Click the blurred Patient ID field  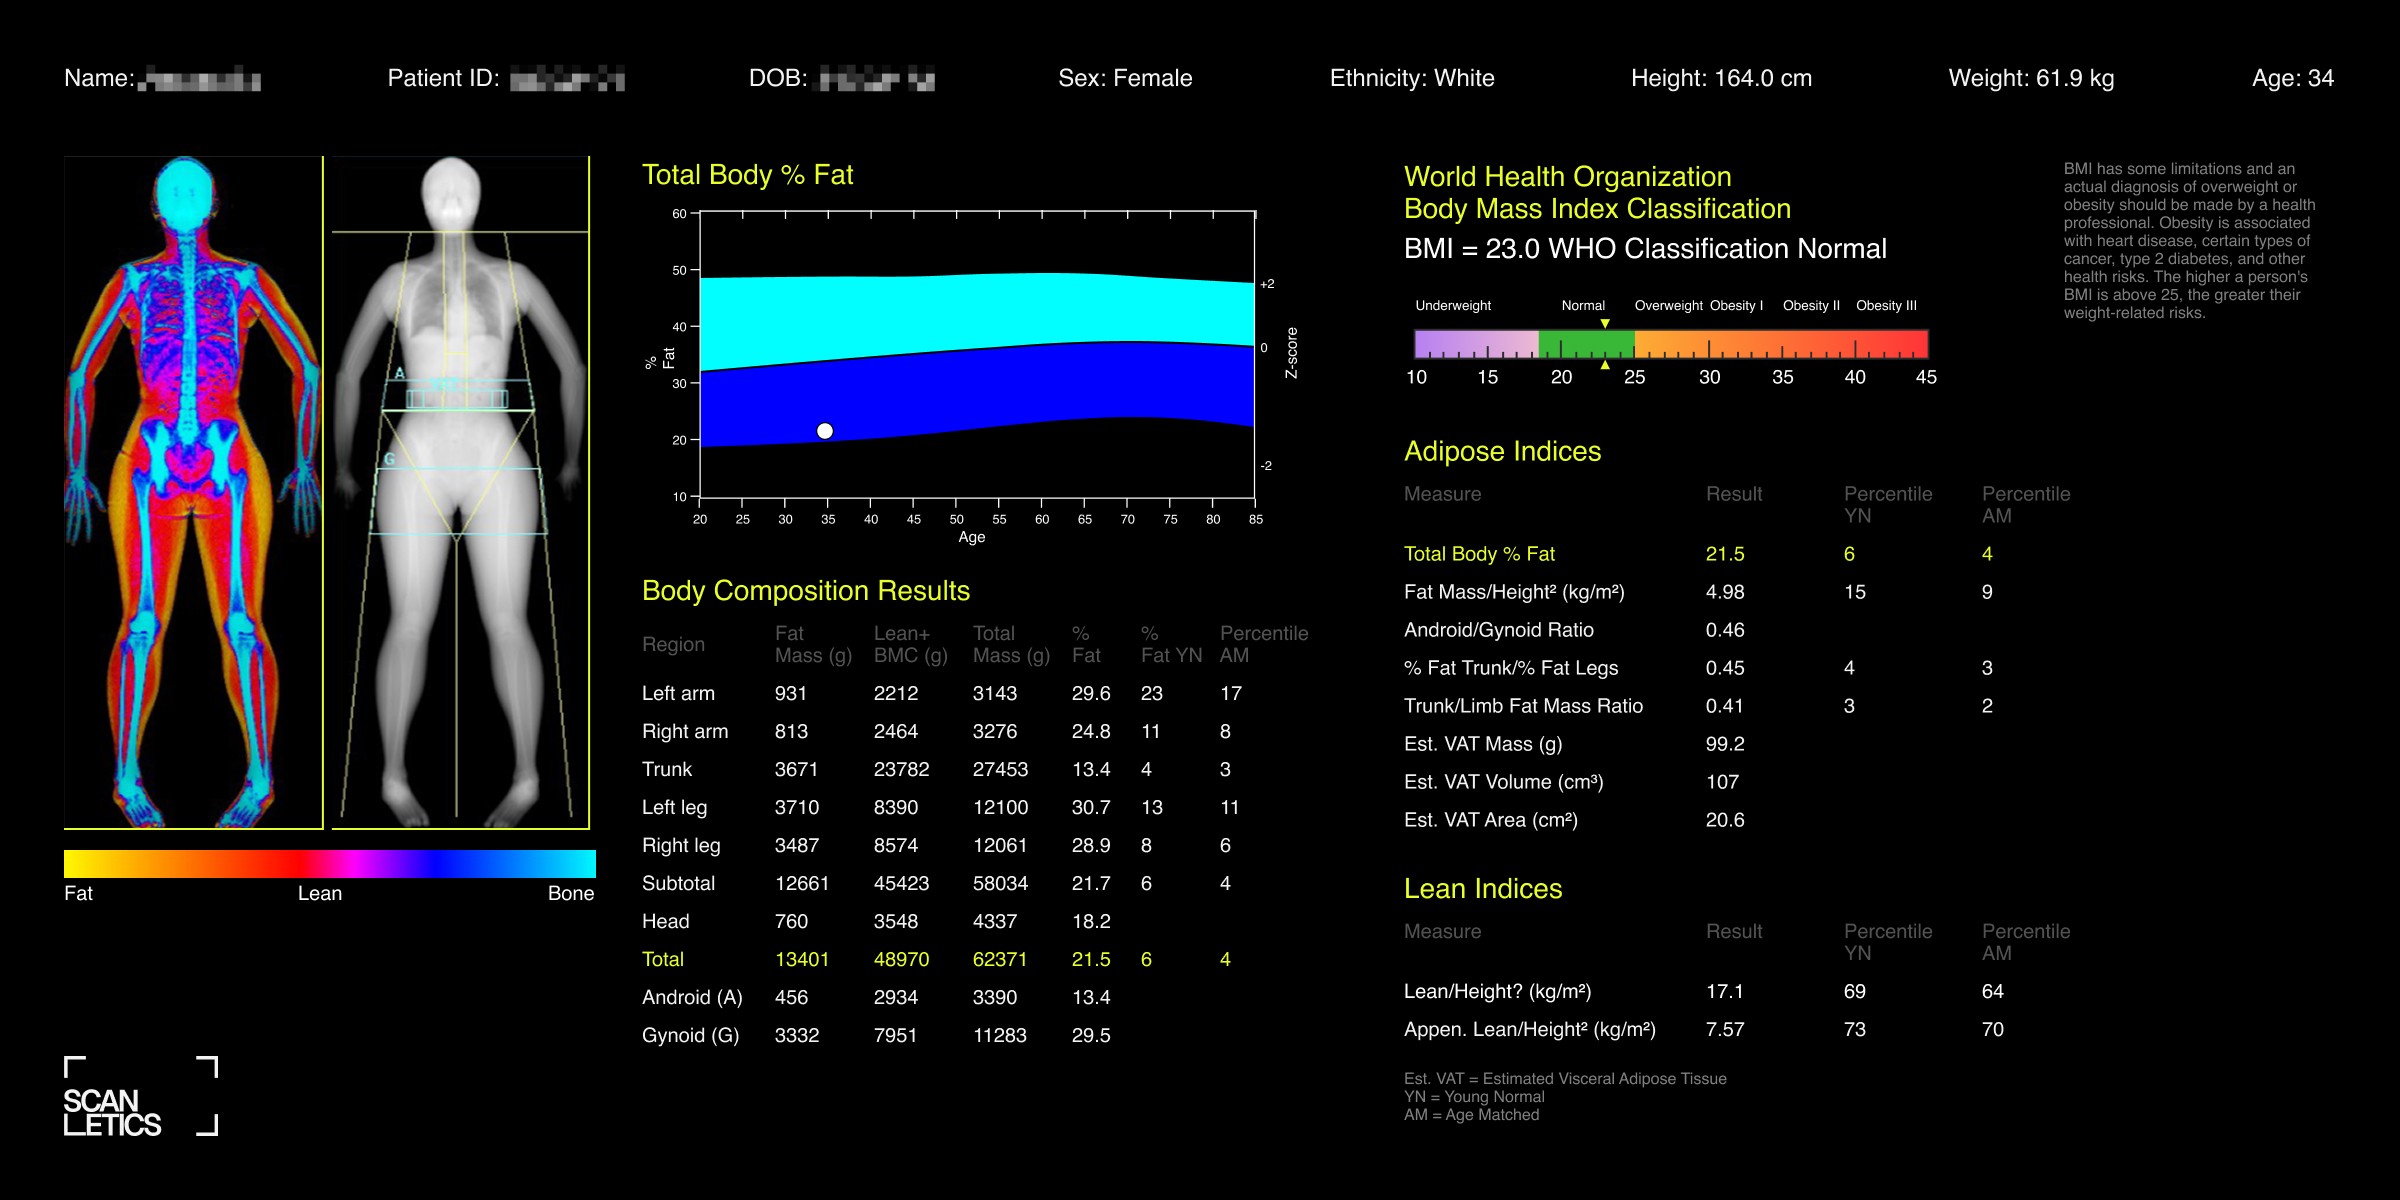[567, 79]
